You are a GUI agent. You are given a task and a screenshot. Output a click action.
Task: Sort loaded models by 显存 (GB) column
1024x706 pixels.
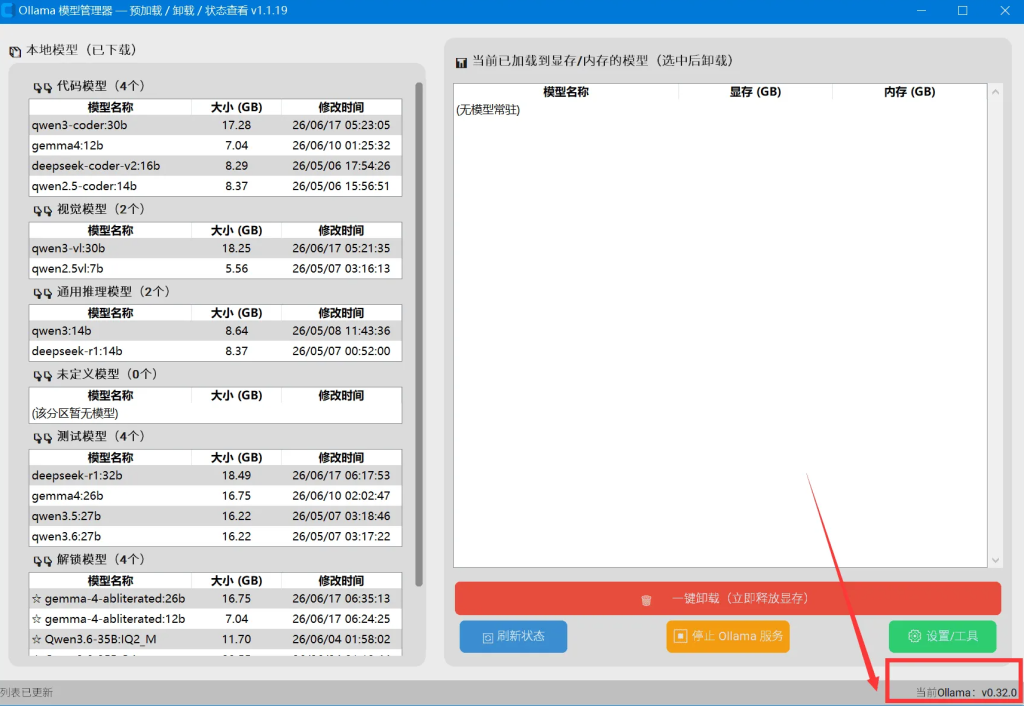pyautogui.click(x=755, y=92)
